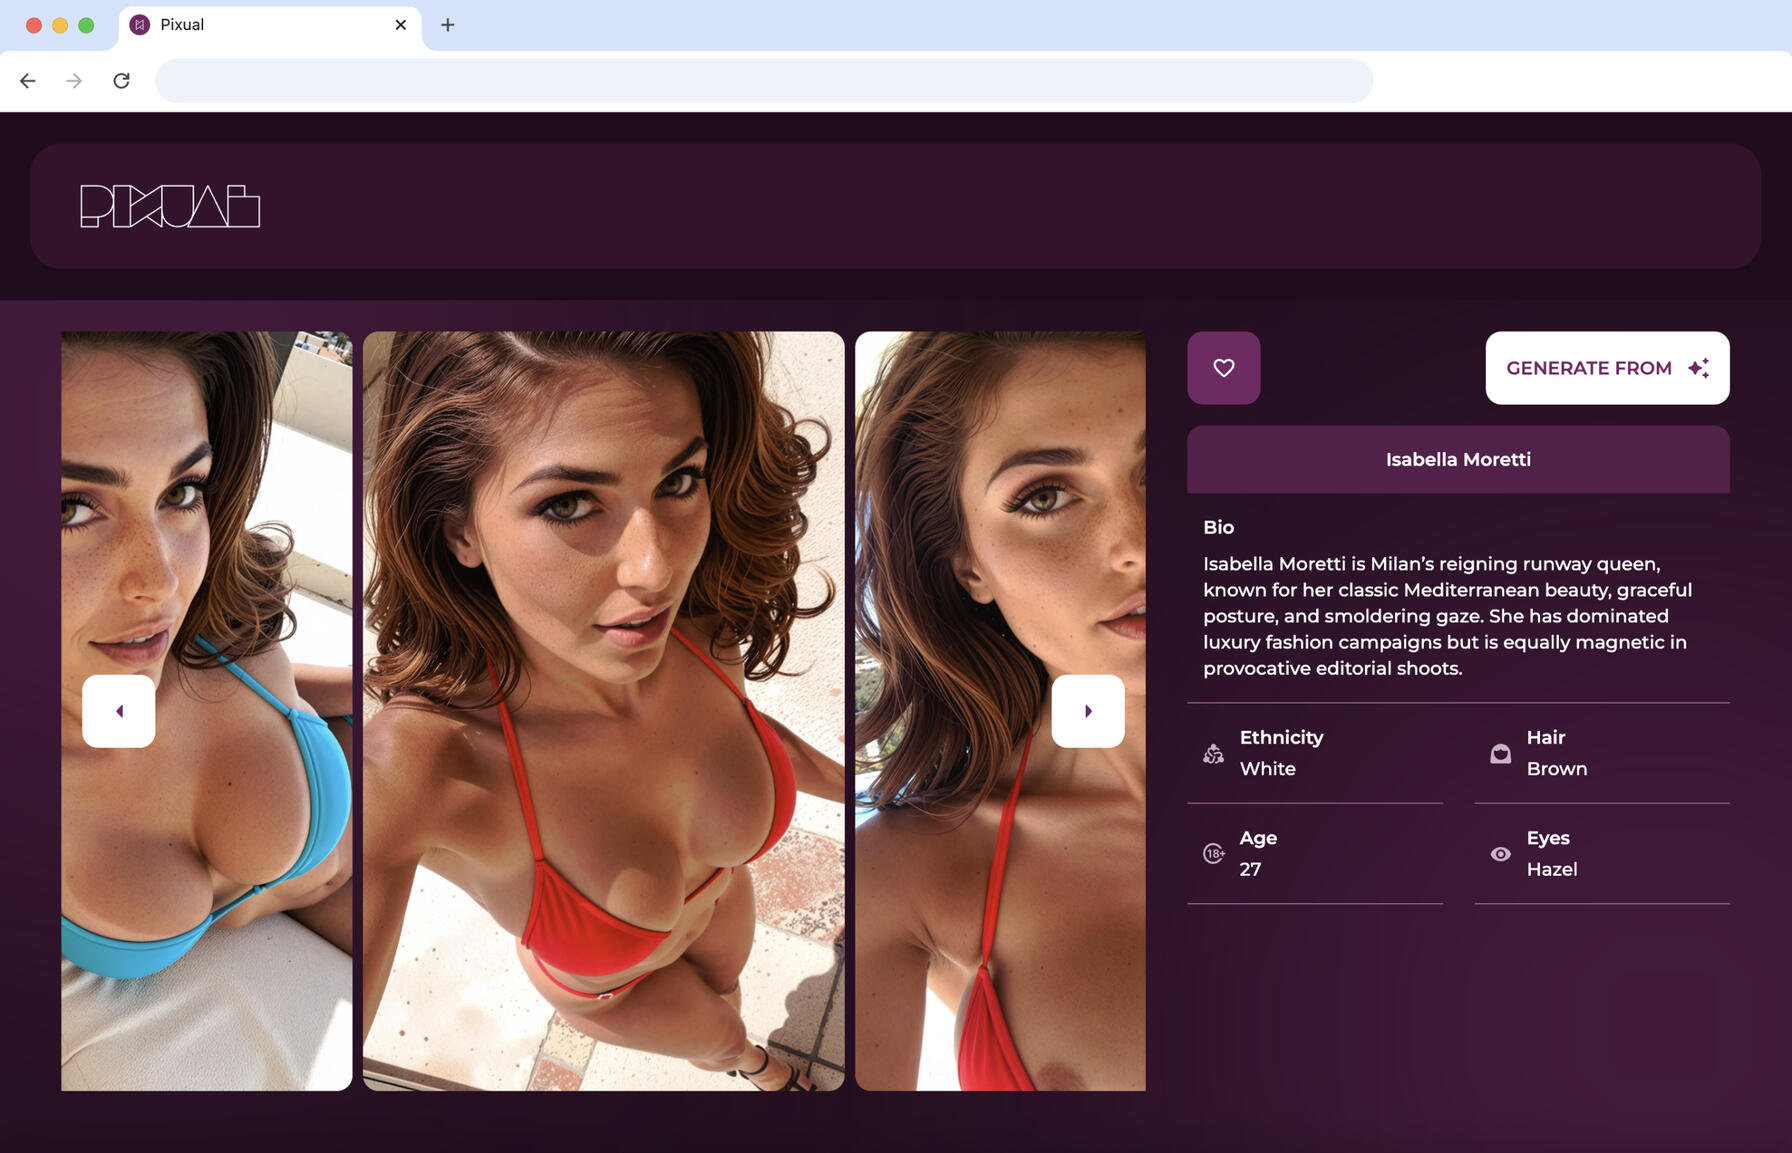Screen dimensions: 1792x1153
Task: Click the Pixual logo in header
Action: point(170,206)
